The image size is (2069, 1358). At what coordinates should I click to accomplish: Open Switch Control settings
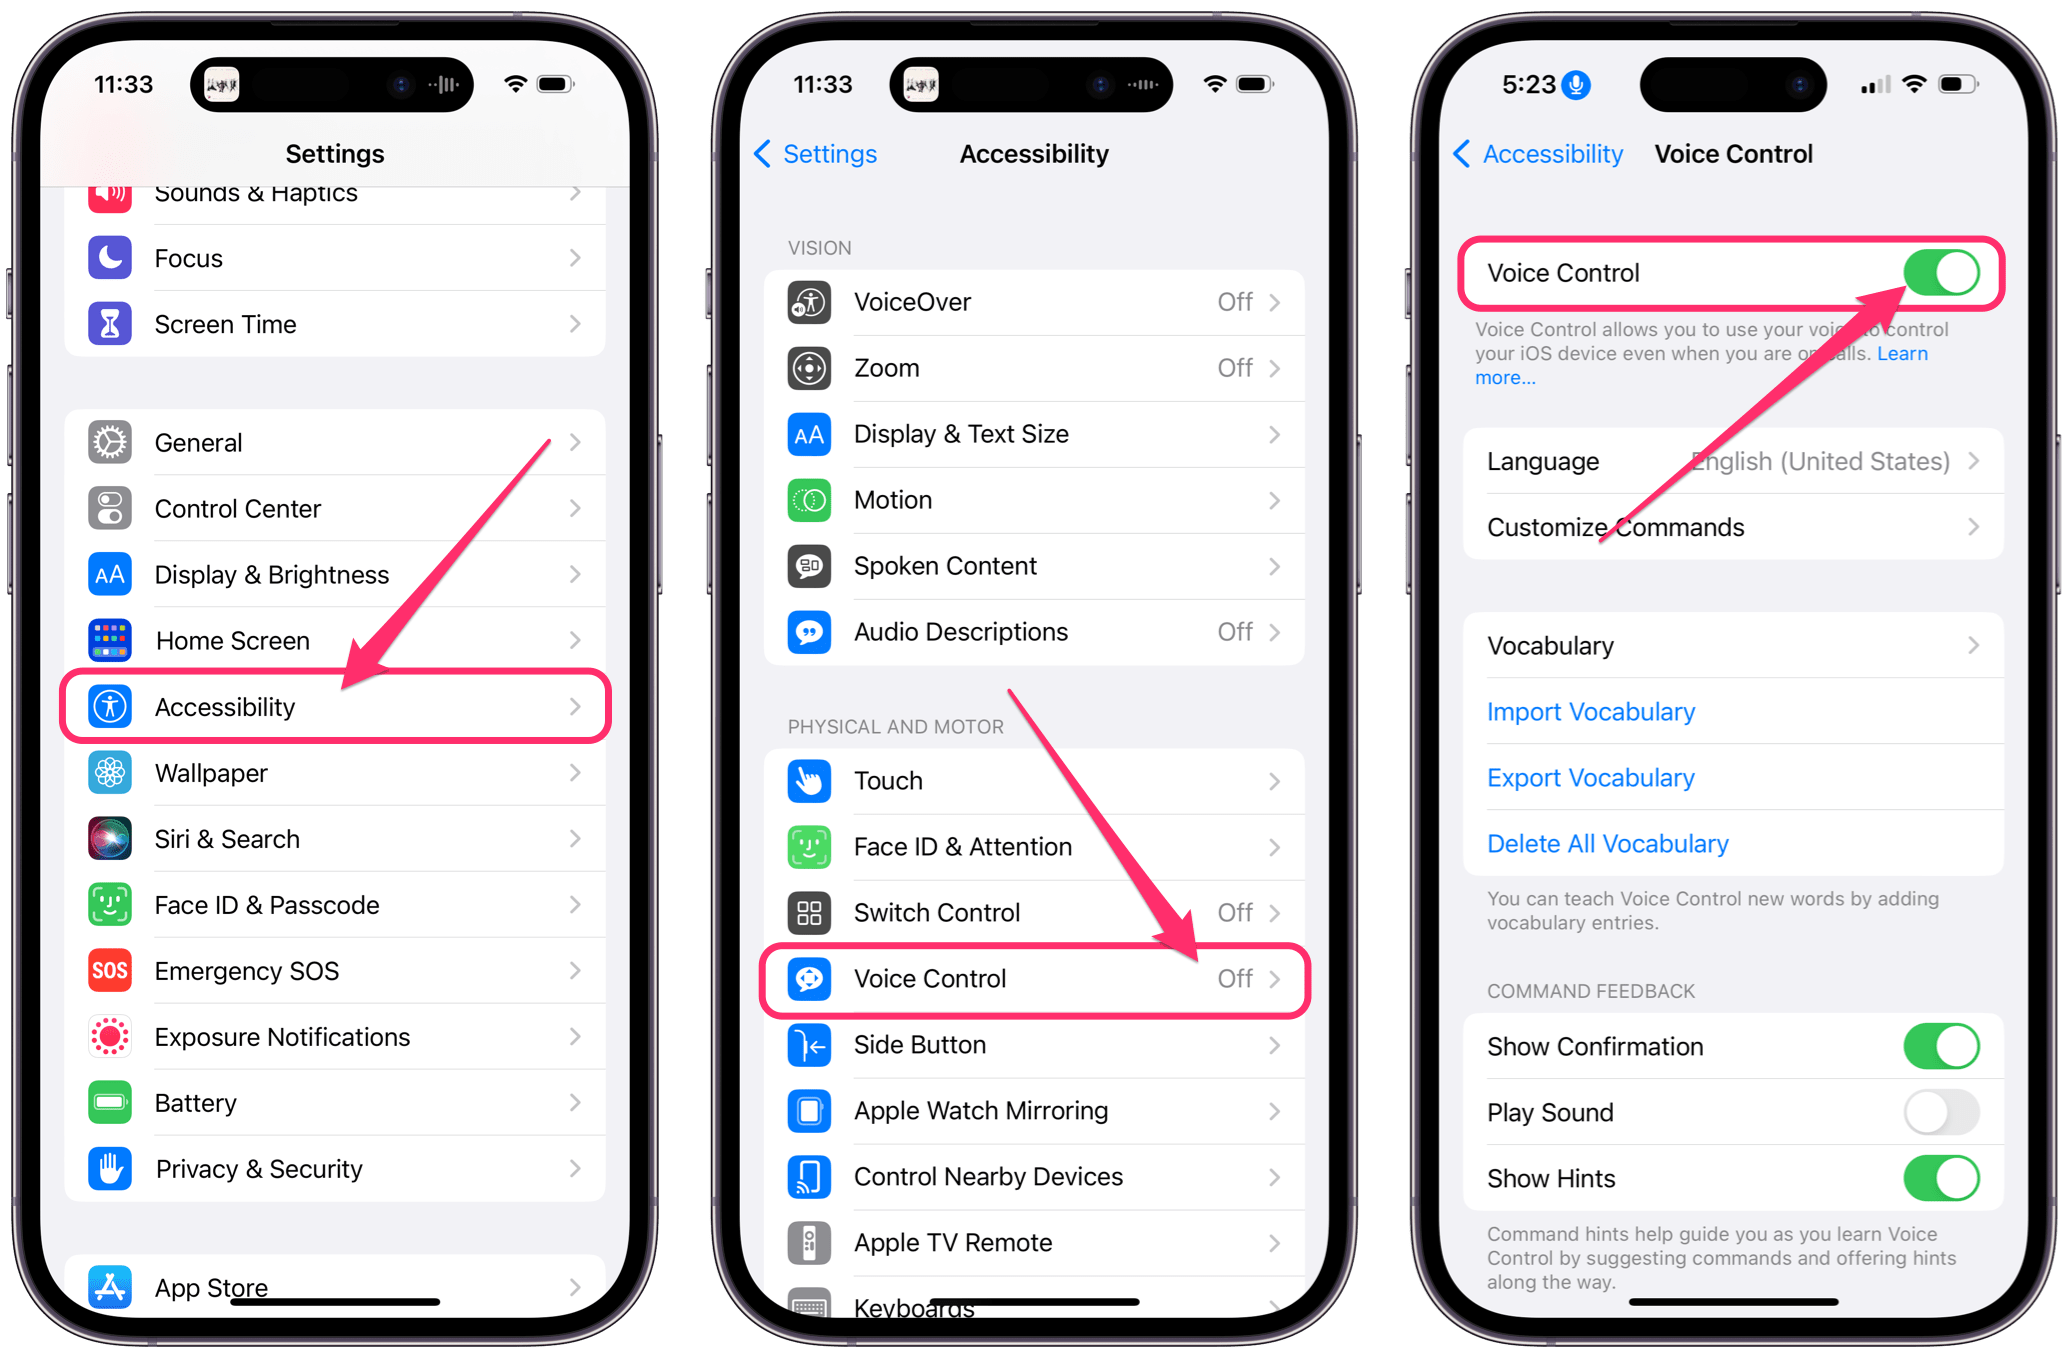coord(1034,909)
